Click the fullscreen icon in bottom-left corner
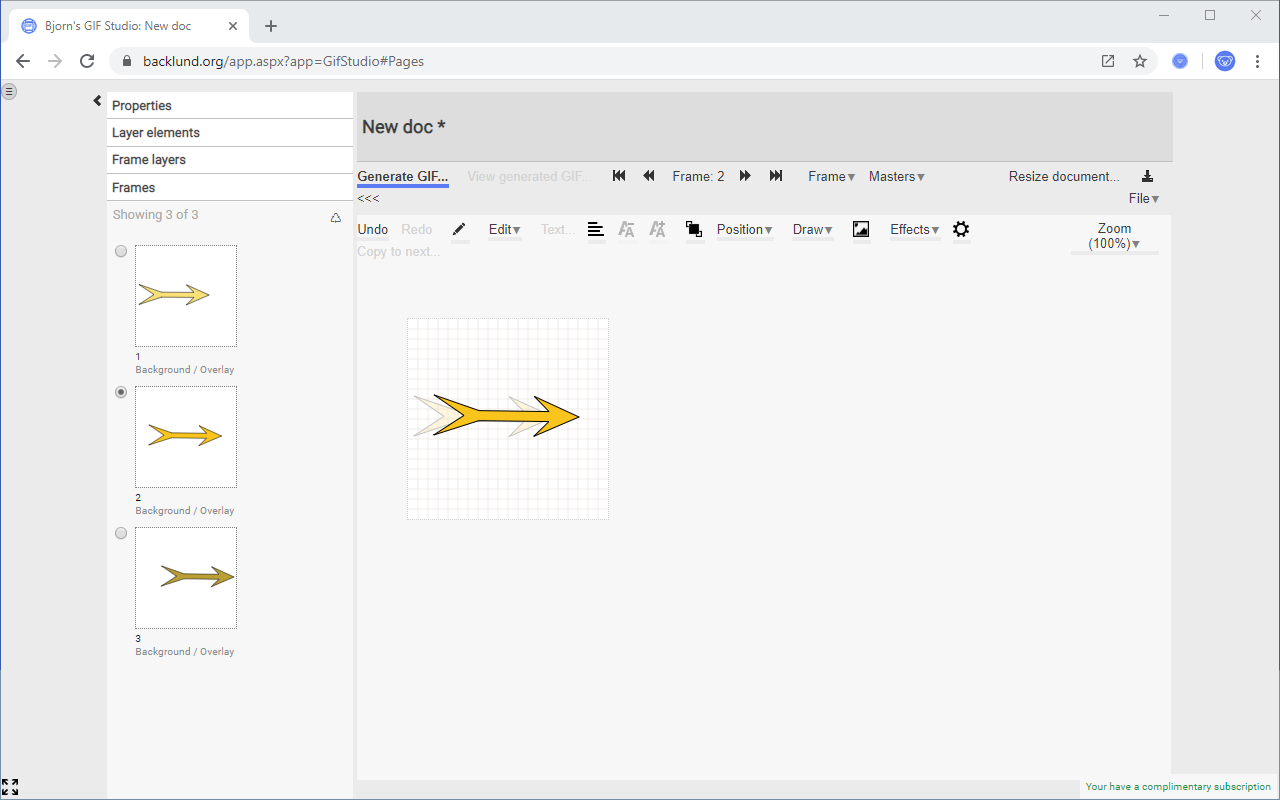This screenshot has width=1280, height=800. [11, 787]
